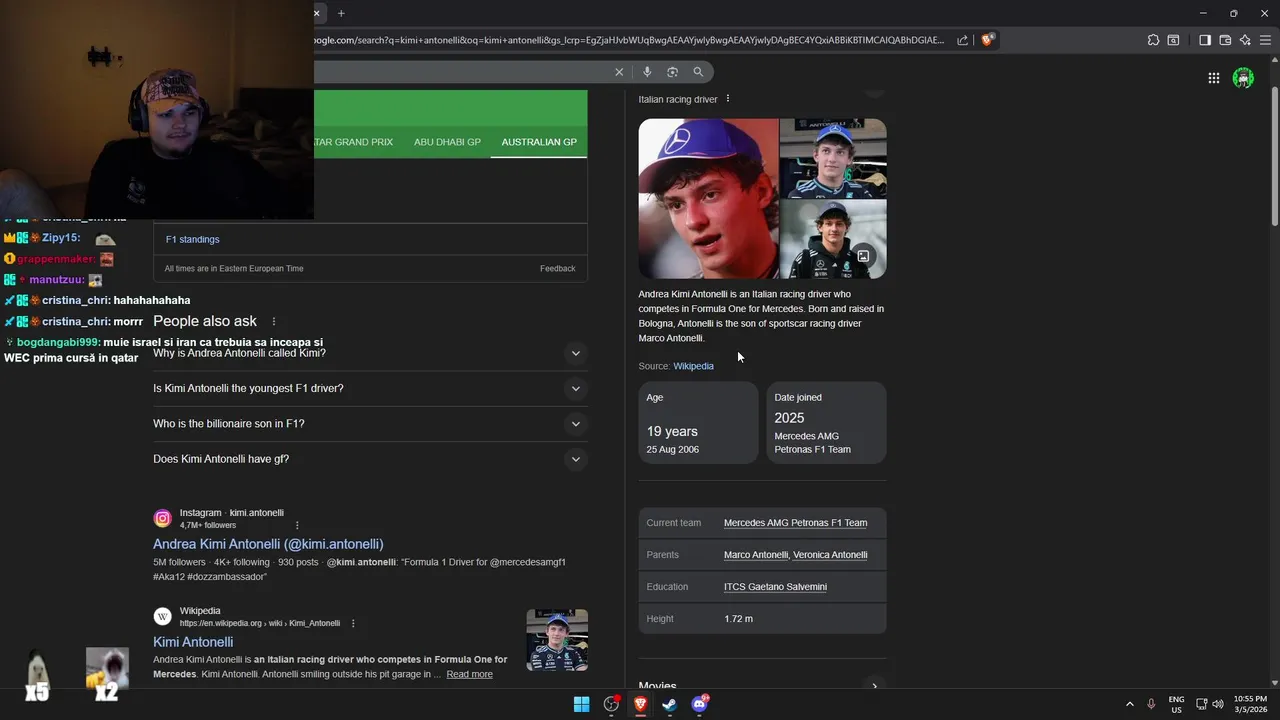
Task: Open the Kimi Antonelli Wikipedia result
Action: pyautogui.click(x=193, y=642)
